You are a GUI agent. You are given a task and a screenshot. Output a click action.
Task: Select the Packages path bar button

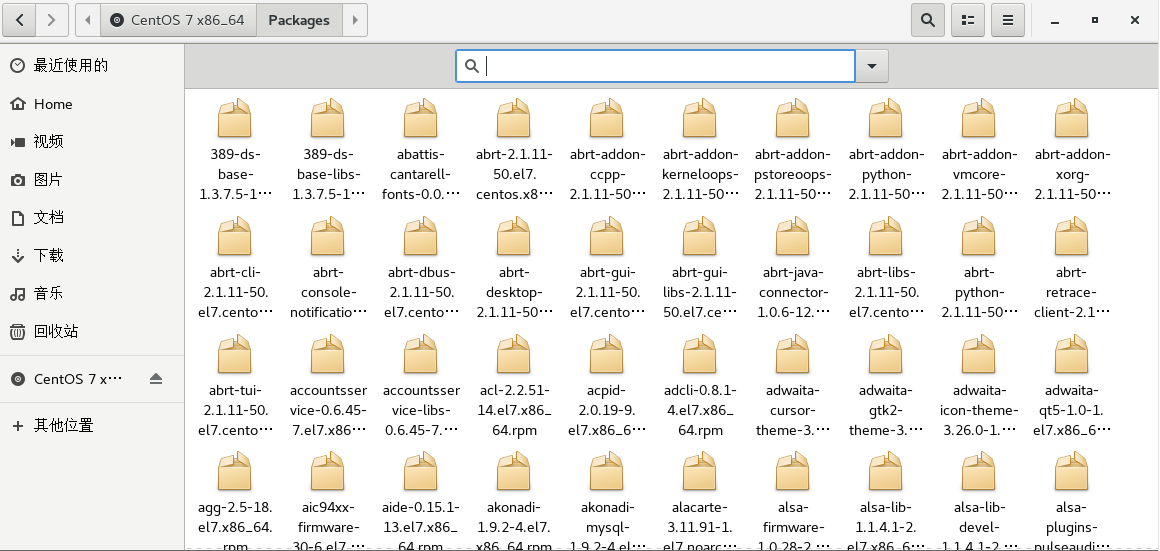click(299, 20)
